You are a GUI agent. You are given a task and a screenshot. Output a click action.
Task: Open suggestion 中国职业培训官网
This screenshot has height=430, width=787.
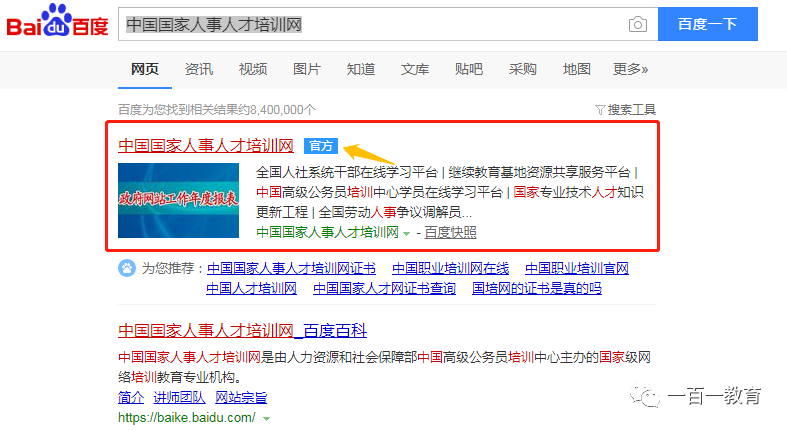coord(577,268)
